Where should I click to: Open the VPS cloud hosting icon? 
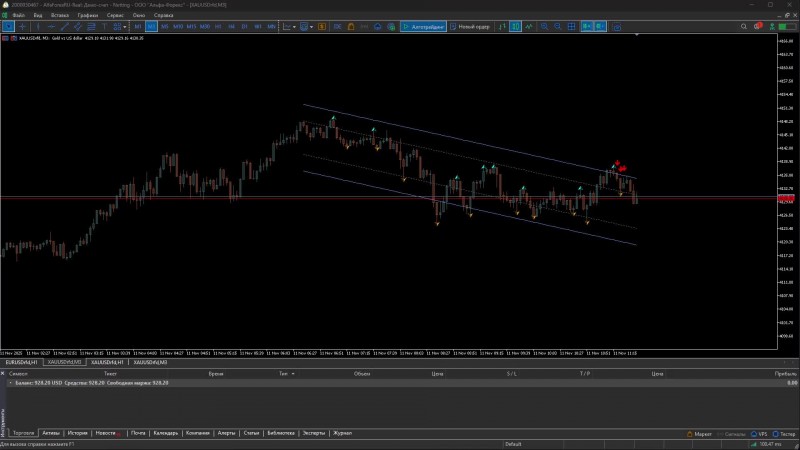(378, 27)
